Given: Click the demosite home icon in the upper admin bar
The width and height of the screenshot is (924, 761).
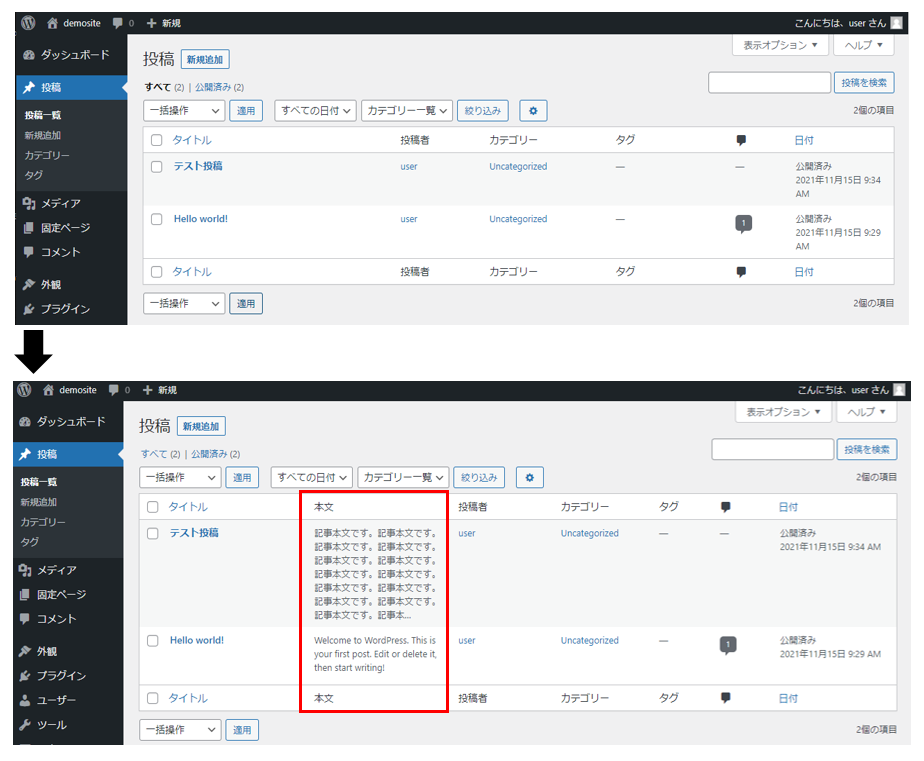Looking at the screenshot, I should [49, 22].
